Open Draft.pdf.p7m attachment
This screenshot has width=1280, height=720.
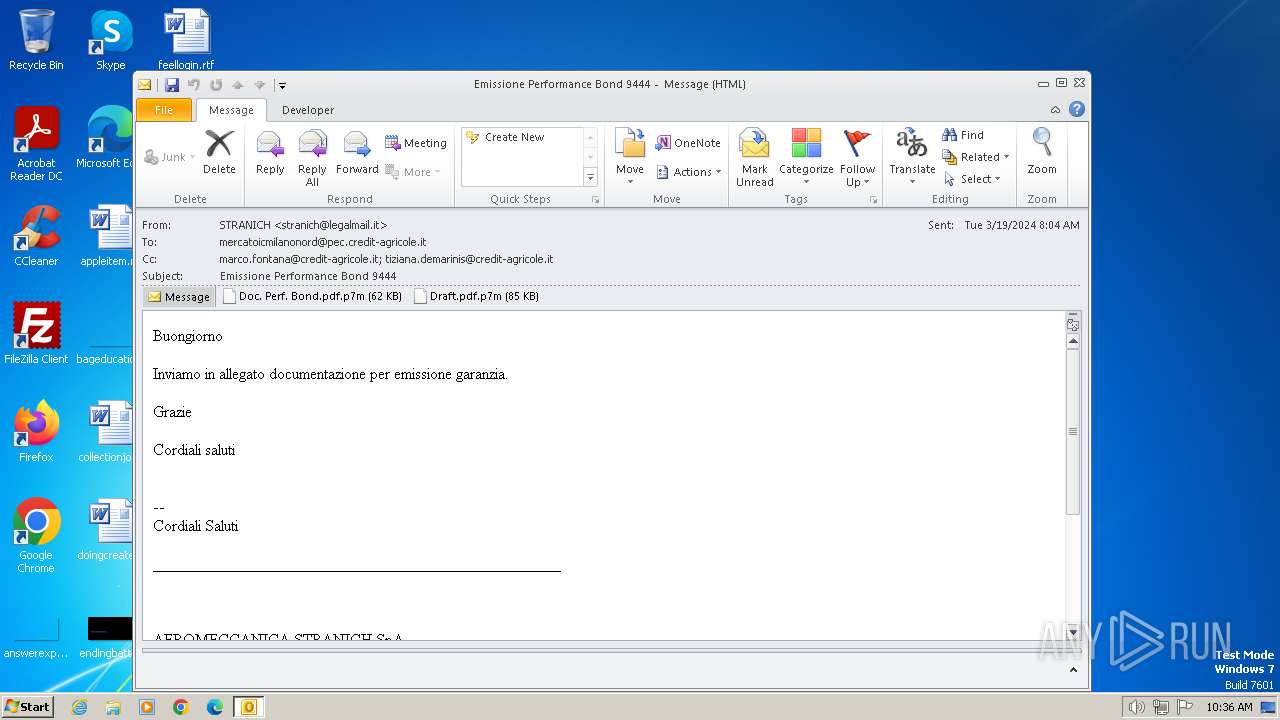click(476, 297)
